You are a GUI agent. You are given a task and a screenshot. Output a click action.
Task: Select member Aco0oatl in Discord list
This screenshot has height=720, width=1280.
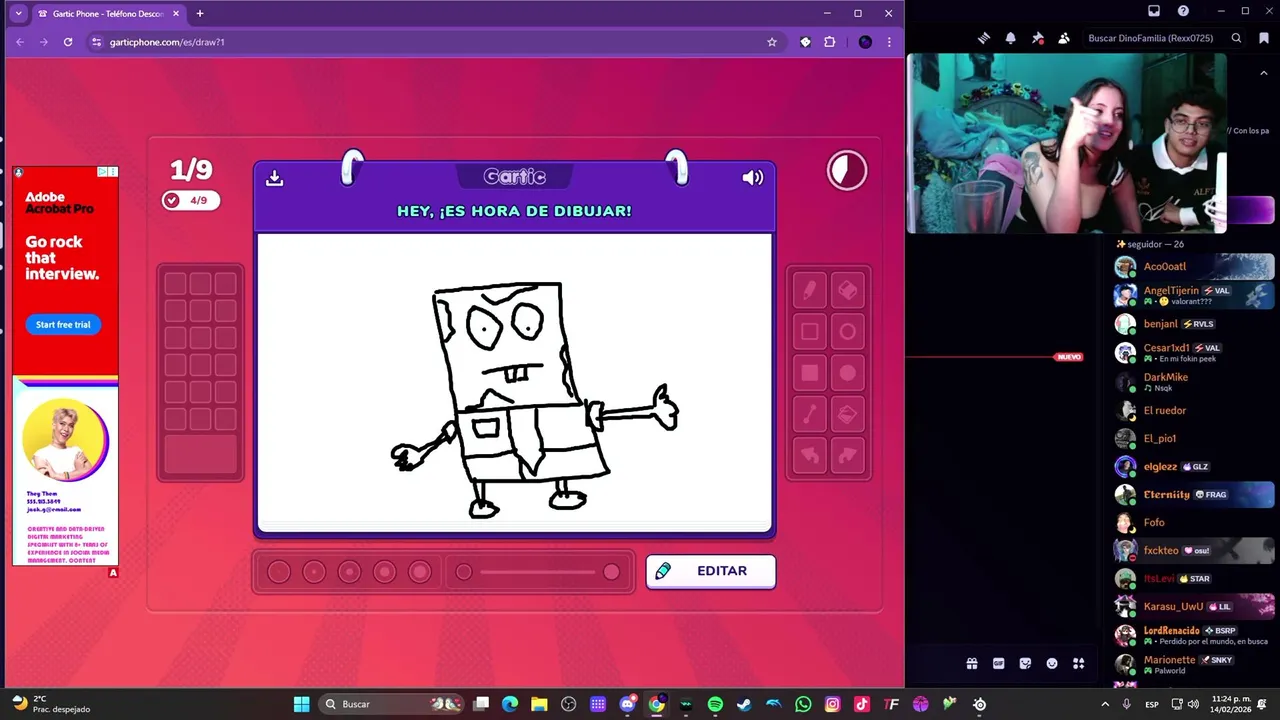tap(1194, 266)
